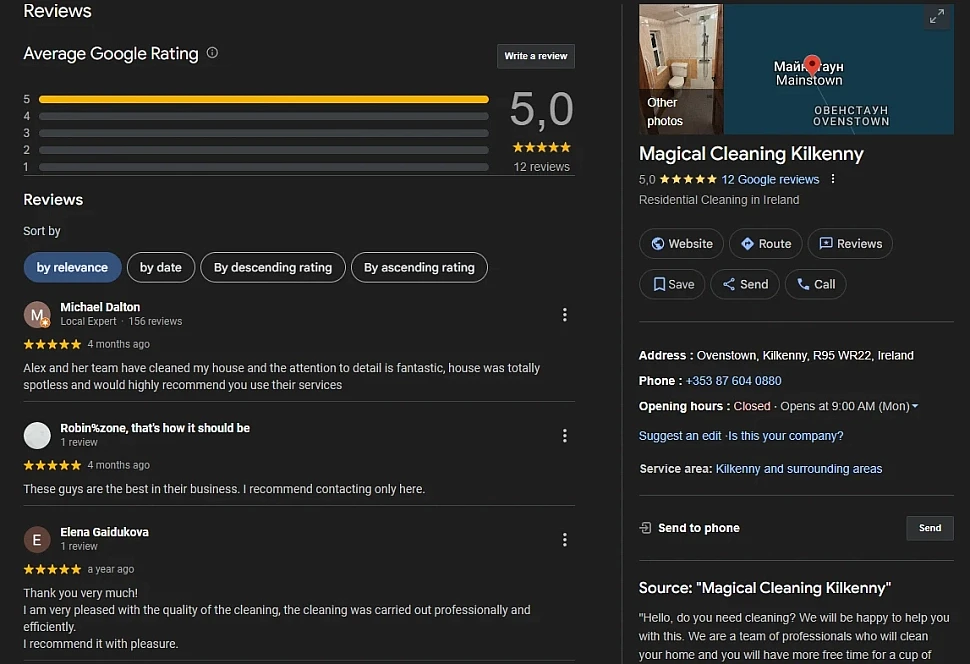
Task: Sort reviews by date
Action: (x=161, y=267)
